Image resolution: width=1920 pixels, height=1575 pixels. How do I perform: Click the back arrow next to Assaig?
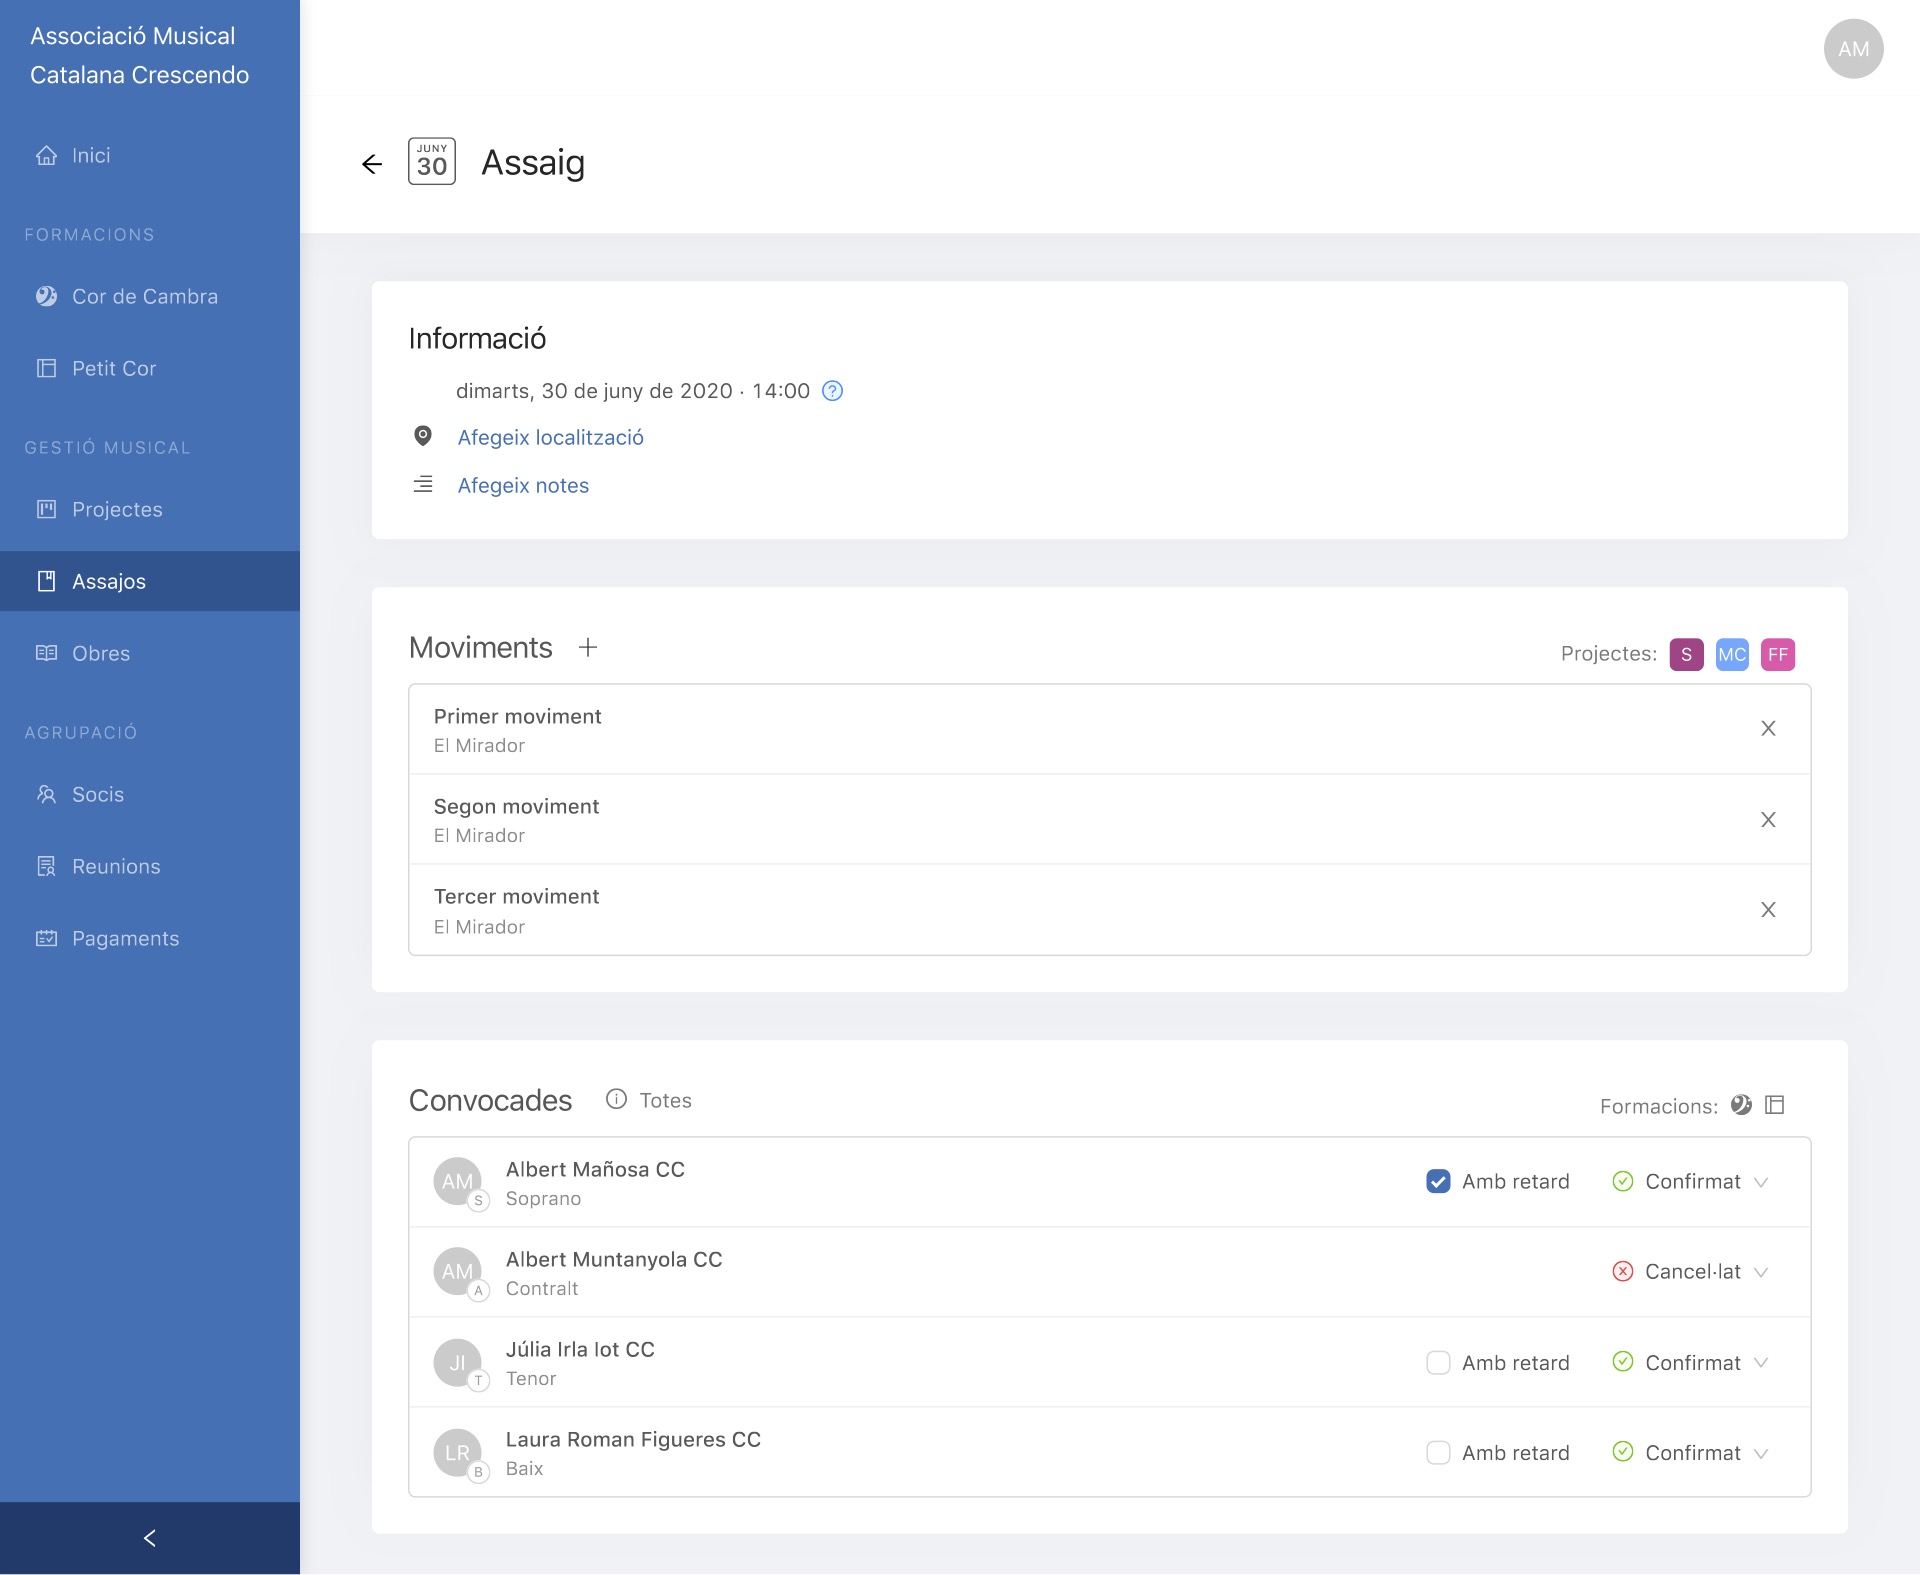pyautogui.click(x=372, y=164)
